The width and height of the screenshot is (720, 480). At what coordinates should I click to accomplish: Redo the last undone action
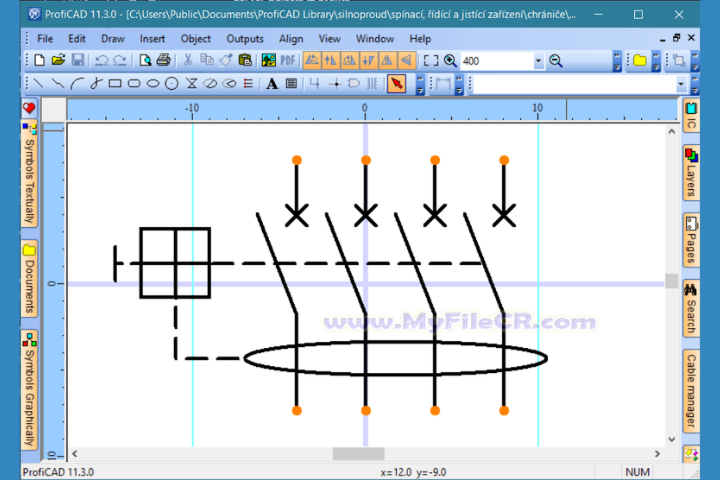click(120, 60)
